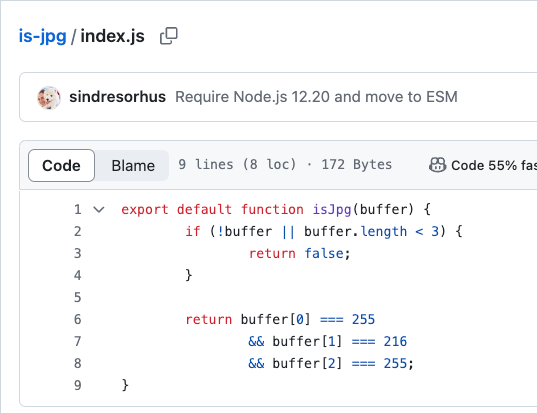Viewport: 537px width, 413px height.
Task: Open the sindresorhus author profile link
Action: click(117, 97)
